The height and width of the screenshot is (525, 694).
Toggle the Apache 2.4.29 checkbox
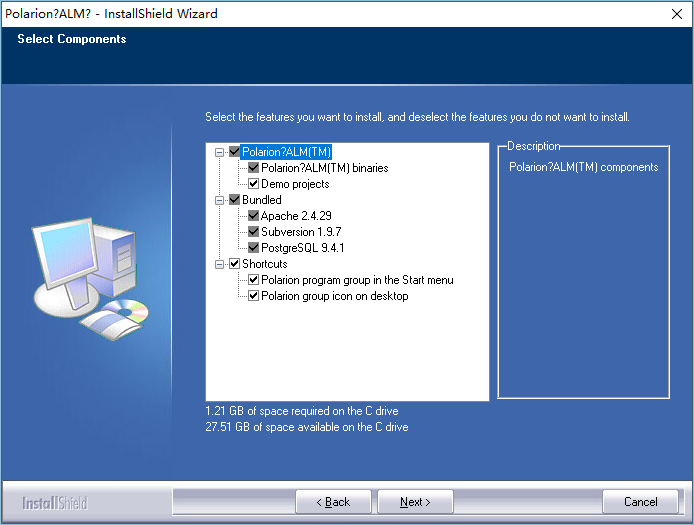pyautogui.click(x=253, y=216)
